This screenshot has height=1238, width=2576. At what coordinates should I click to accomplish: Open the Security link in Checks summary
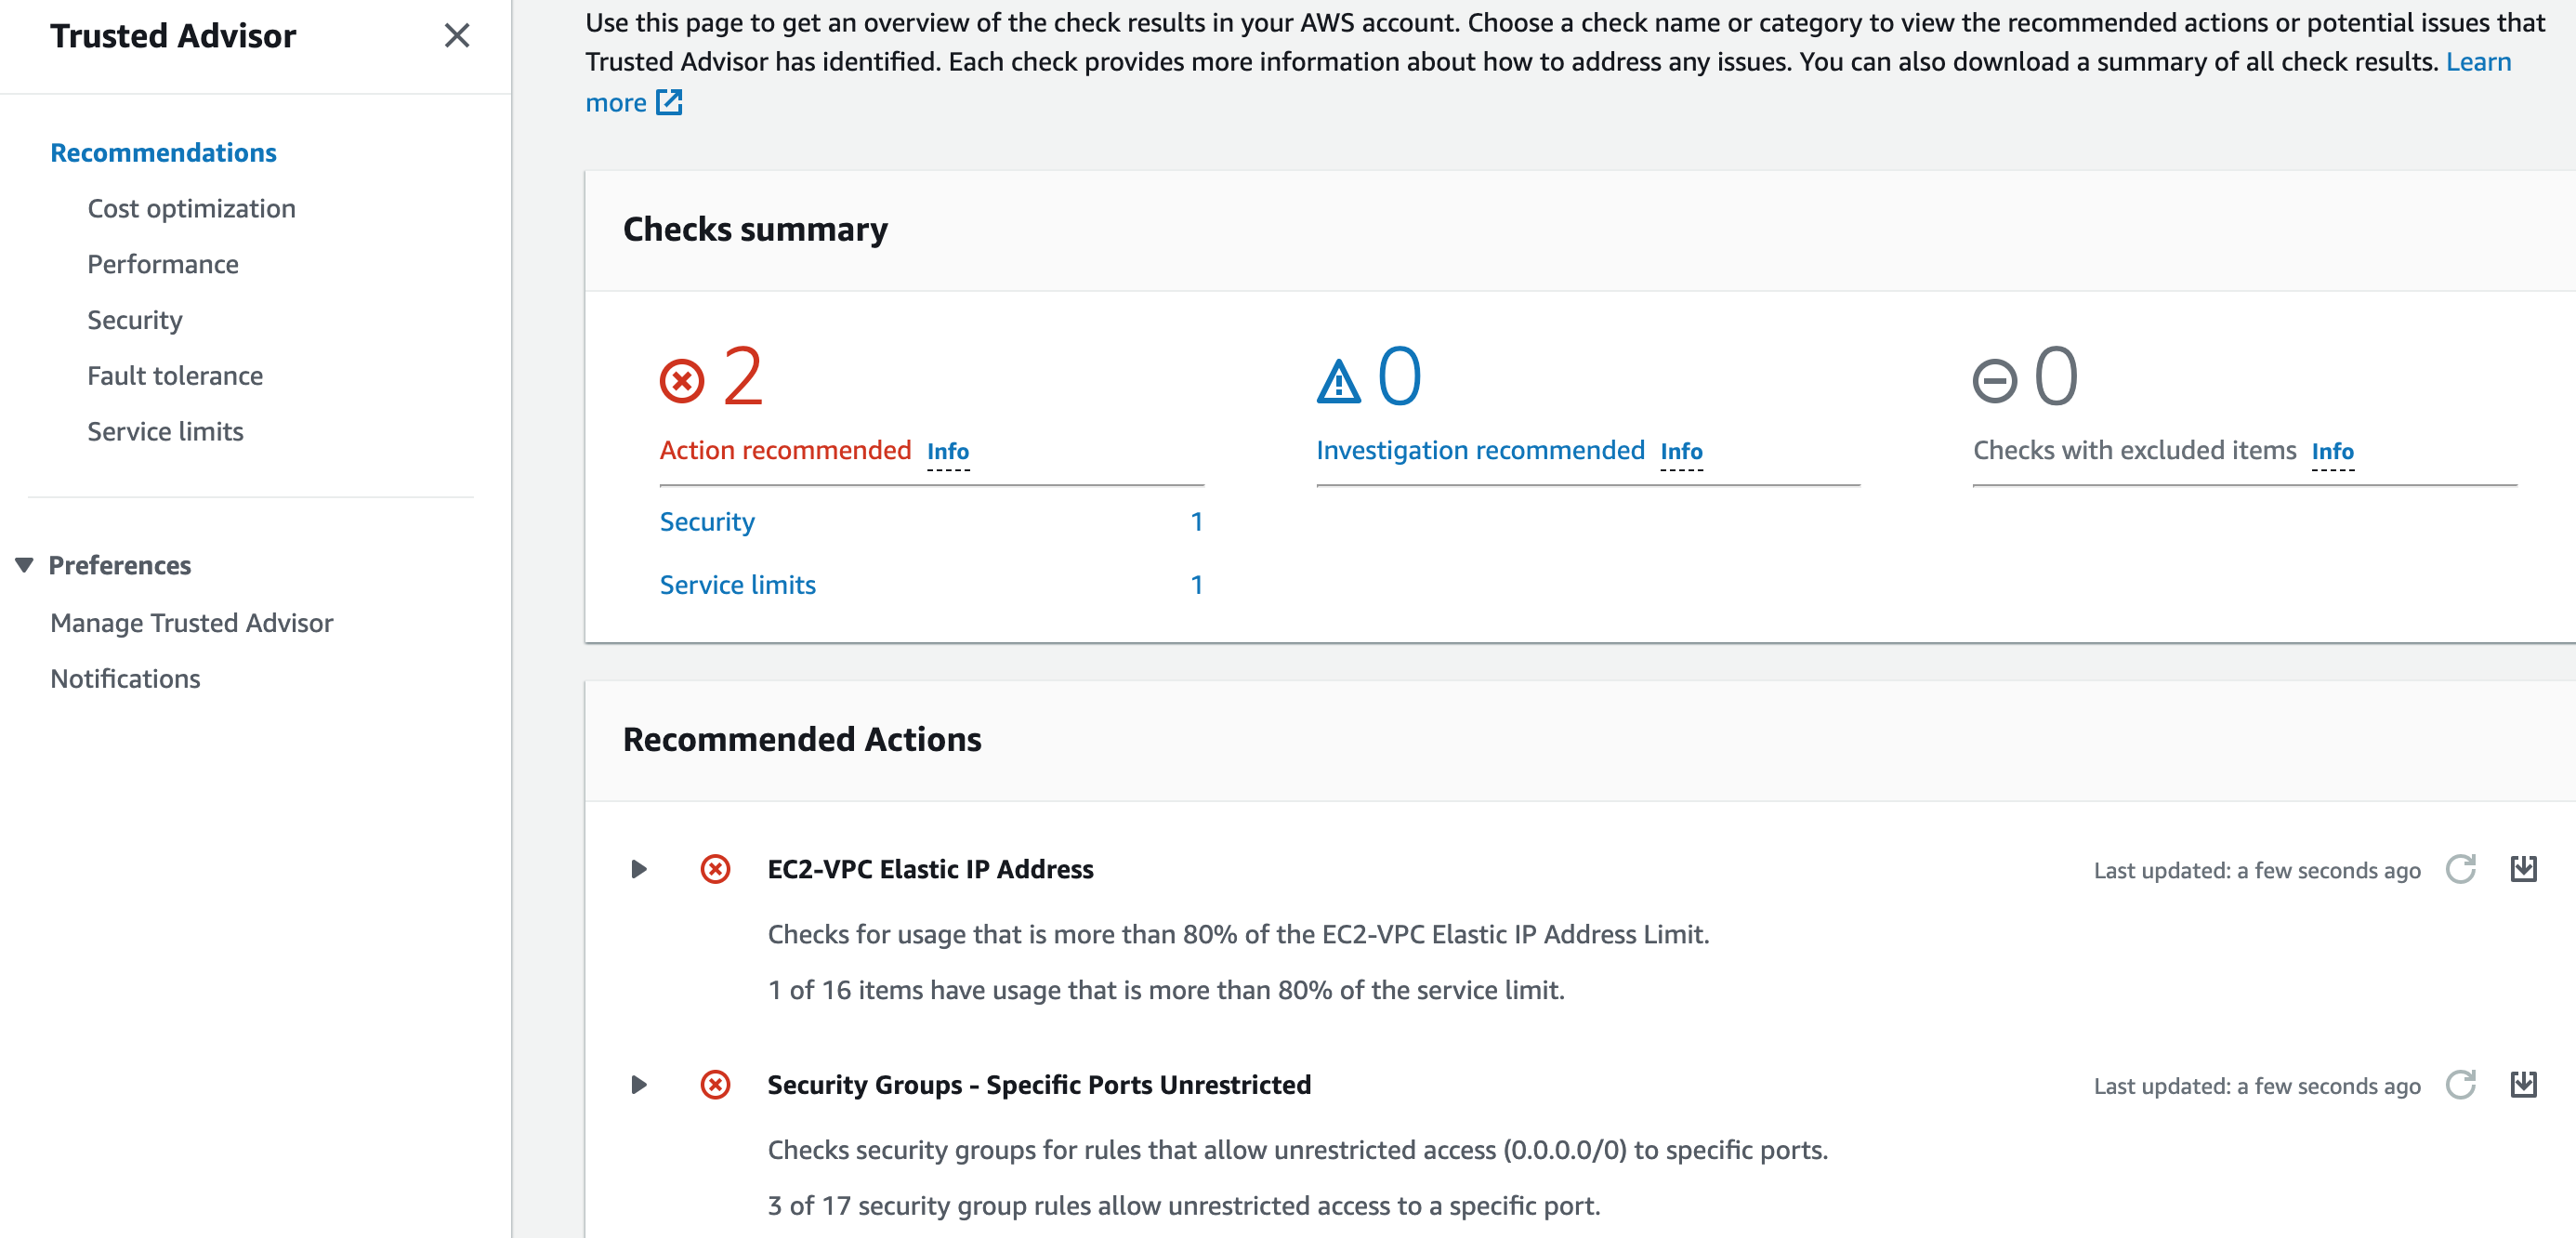click(x=707, y=522)
